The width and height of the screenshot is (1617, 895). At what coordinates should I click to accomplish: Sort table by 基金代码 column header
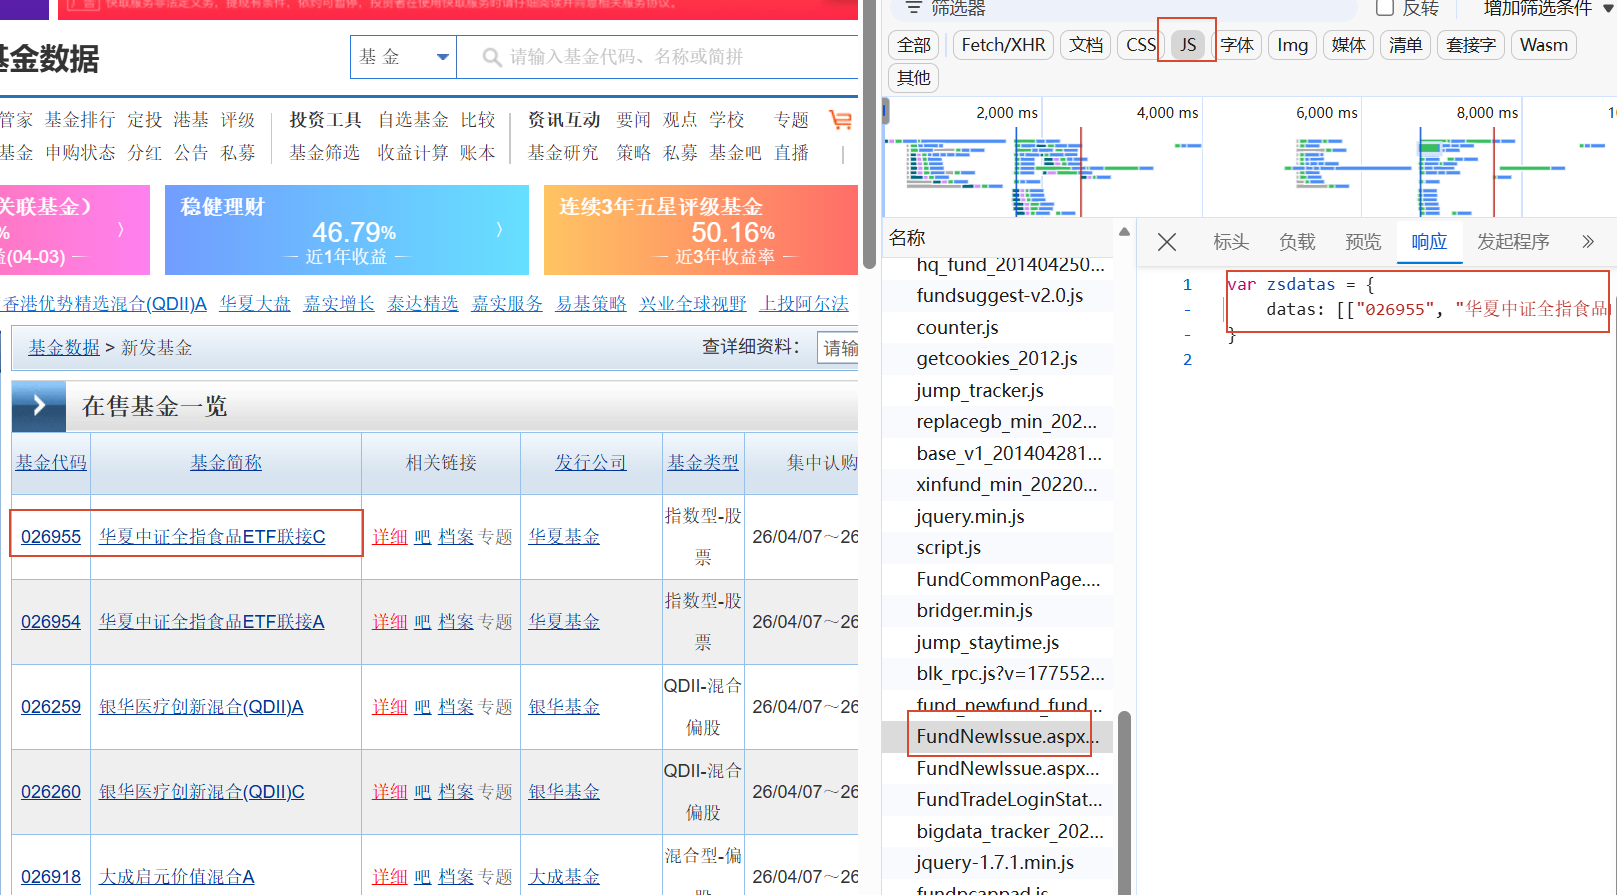[51, 462]
